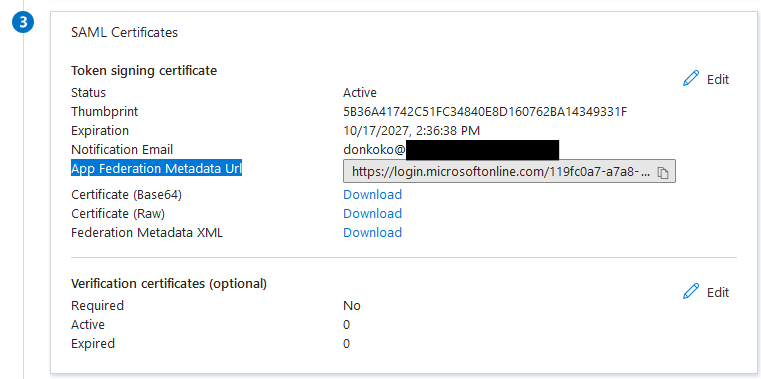Copy the App Federation Metadata Url
The height and width of the screenshot is (379, 761).
pyautogui.click(x=662, y=172)
